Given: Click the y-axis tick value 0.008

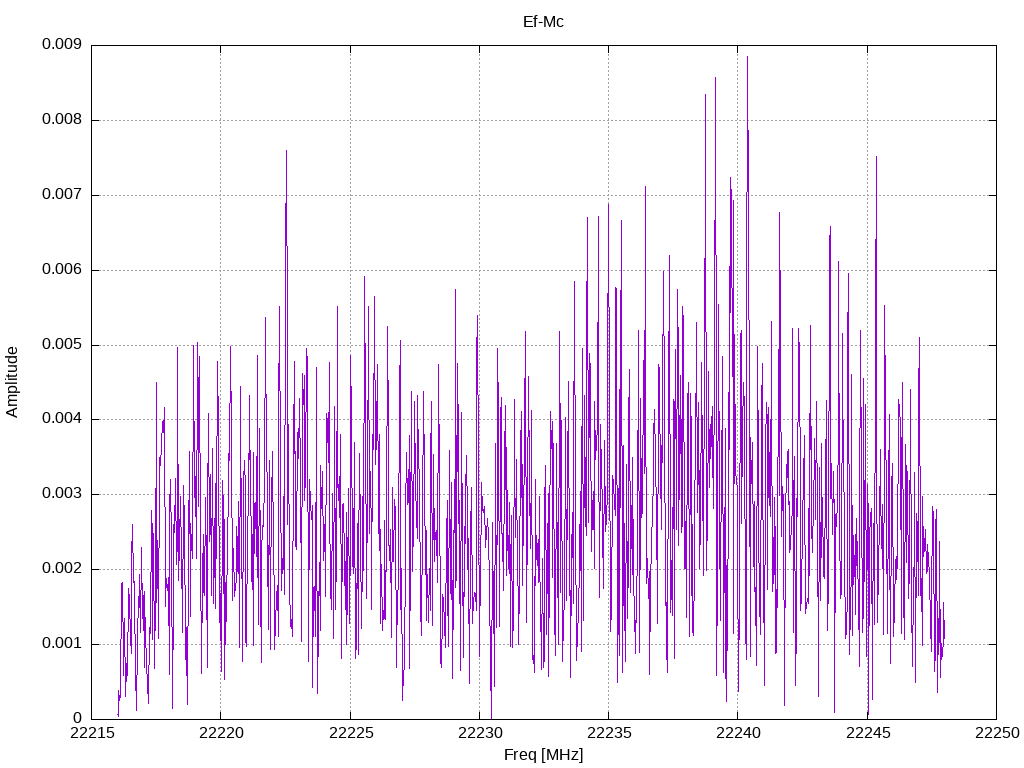Looking at the screenshot, I should pyautogui.click(x=62, y=120).
